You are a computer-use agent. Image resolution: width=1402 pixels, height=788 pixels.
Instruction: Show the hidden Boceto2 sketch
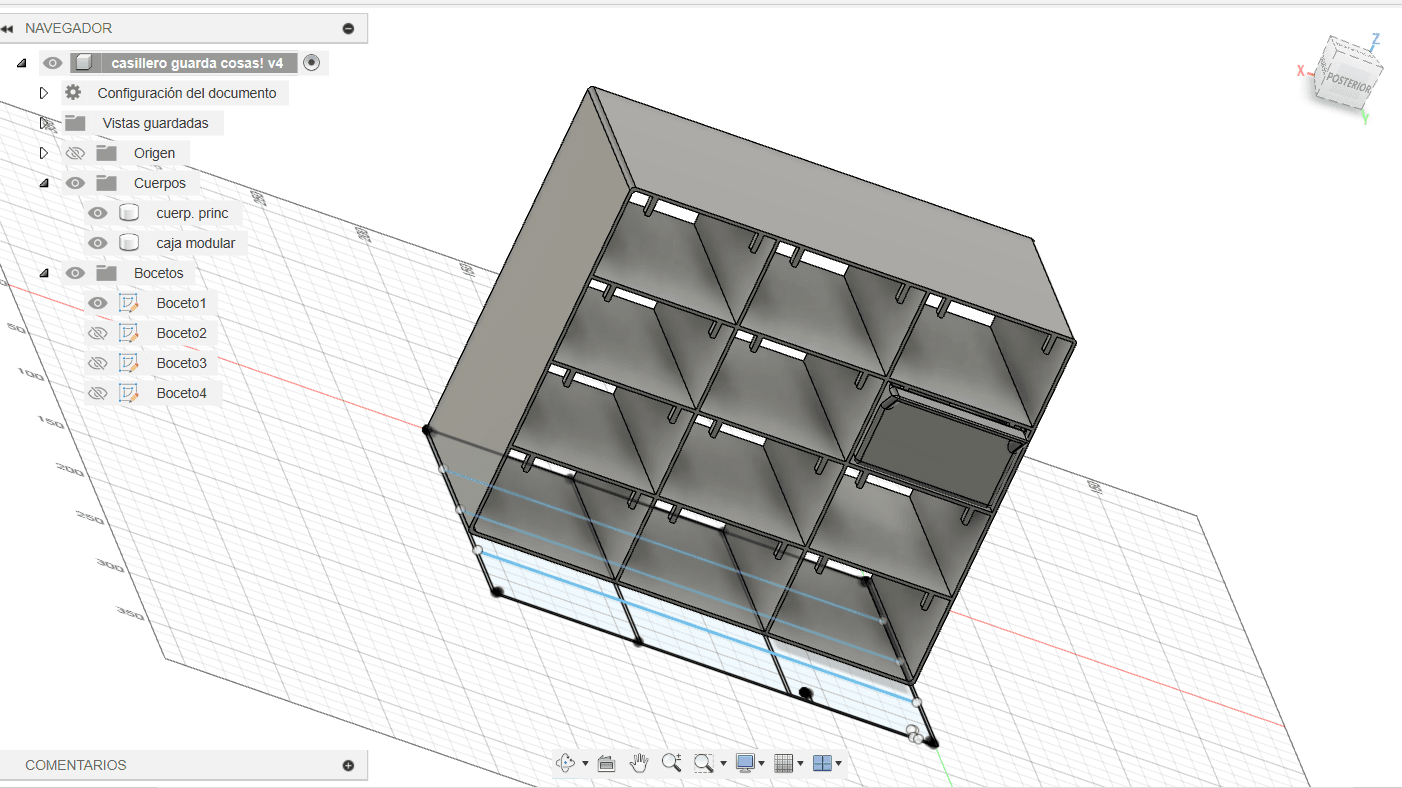97,333
